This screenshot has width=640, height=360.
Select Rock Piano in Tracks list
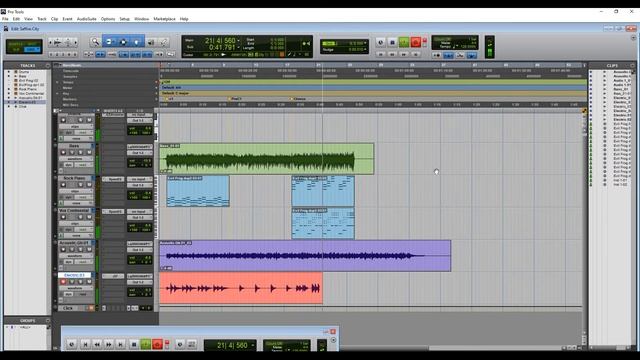point(28,89)
